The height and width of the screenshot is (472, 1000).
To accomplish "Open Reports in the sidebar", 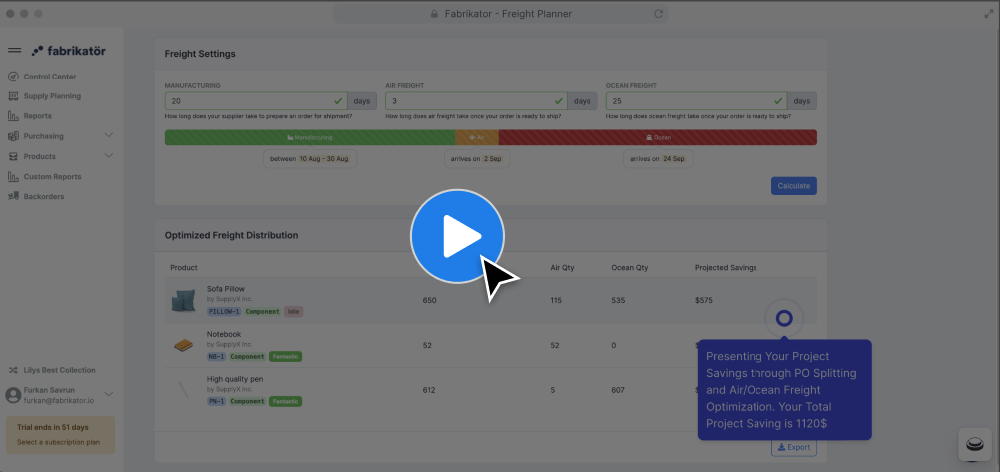I will point(38,116).
